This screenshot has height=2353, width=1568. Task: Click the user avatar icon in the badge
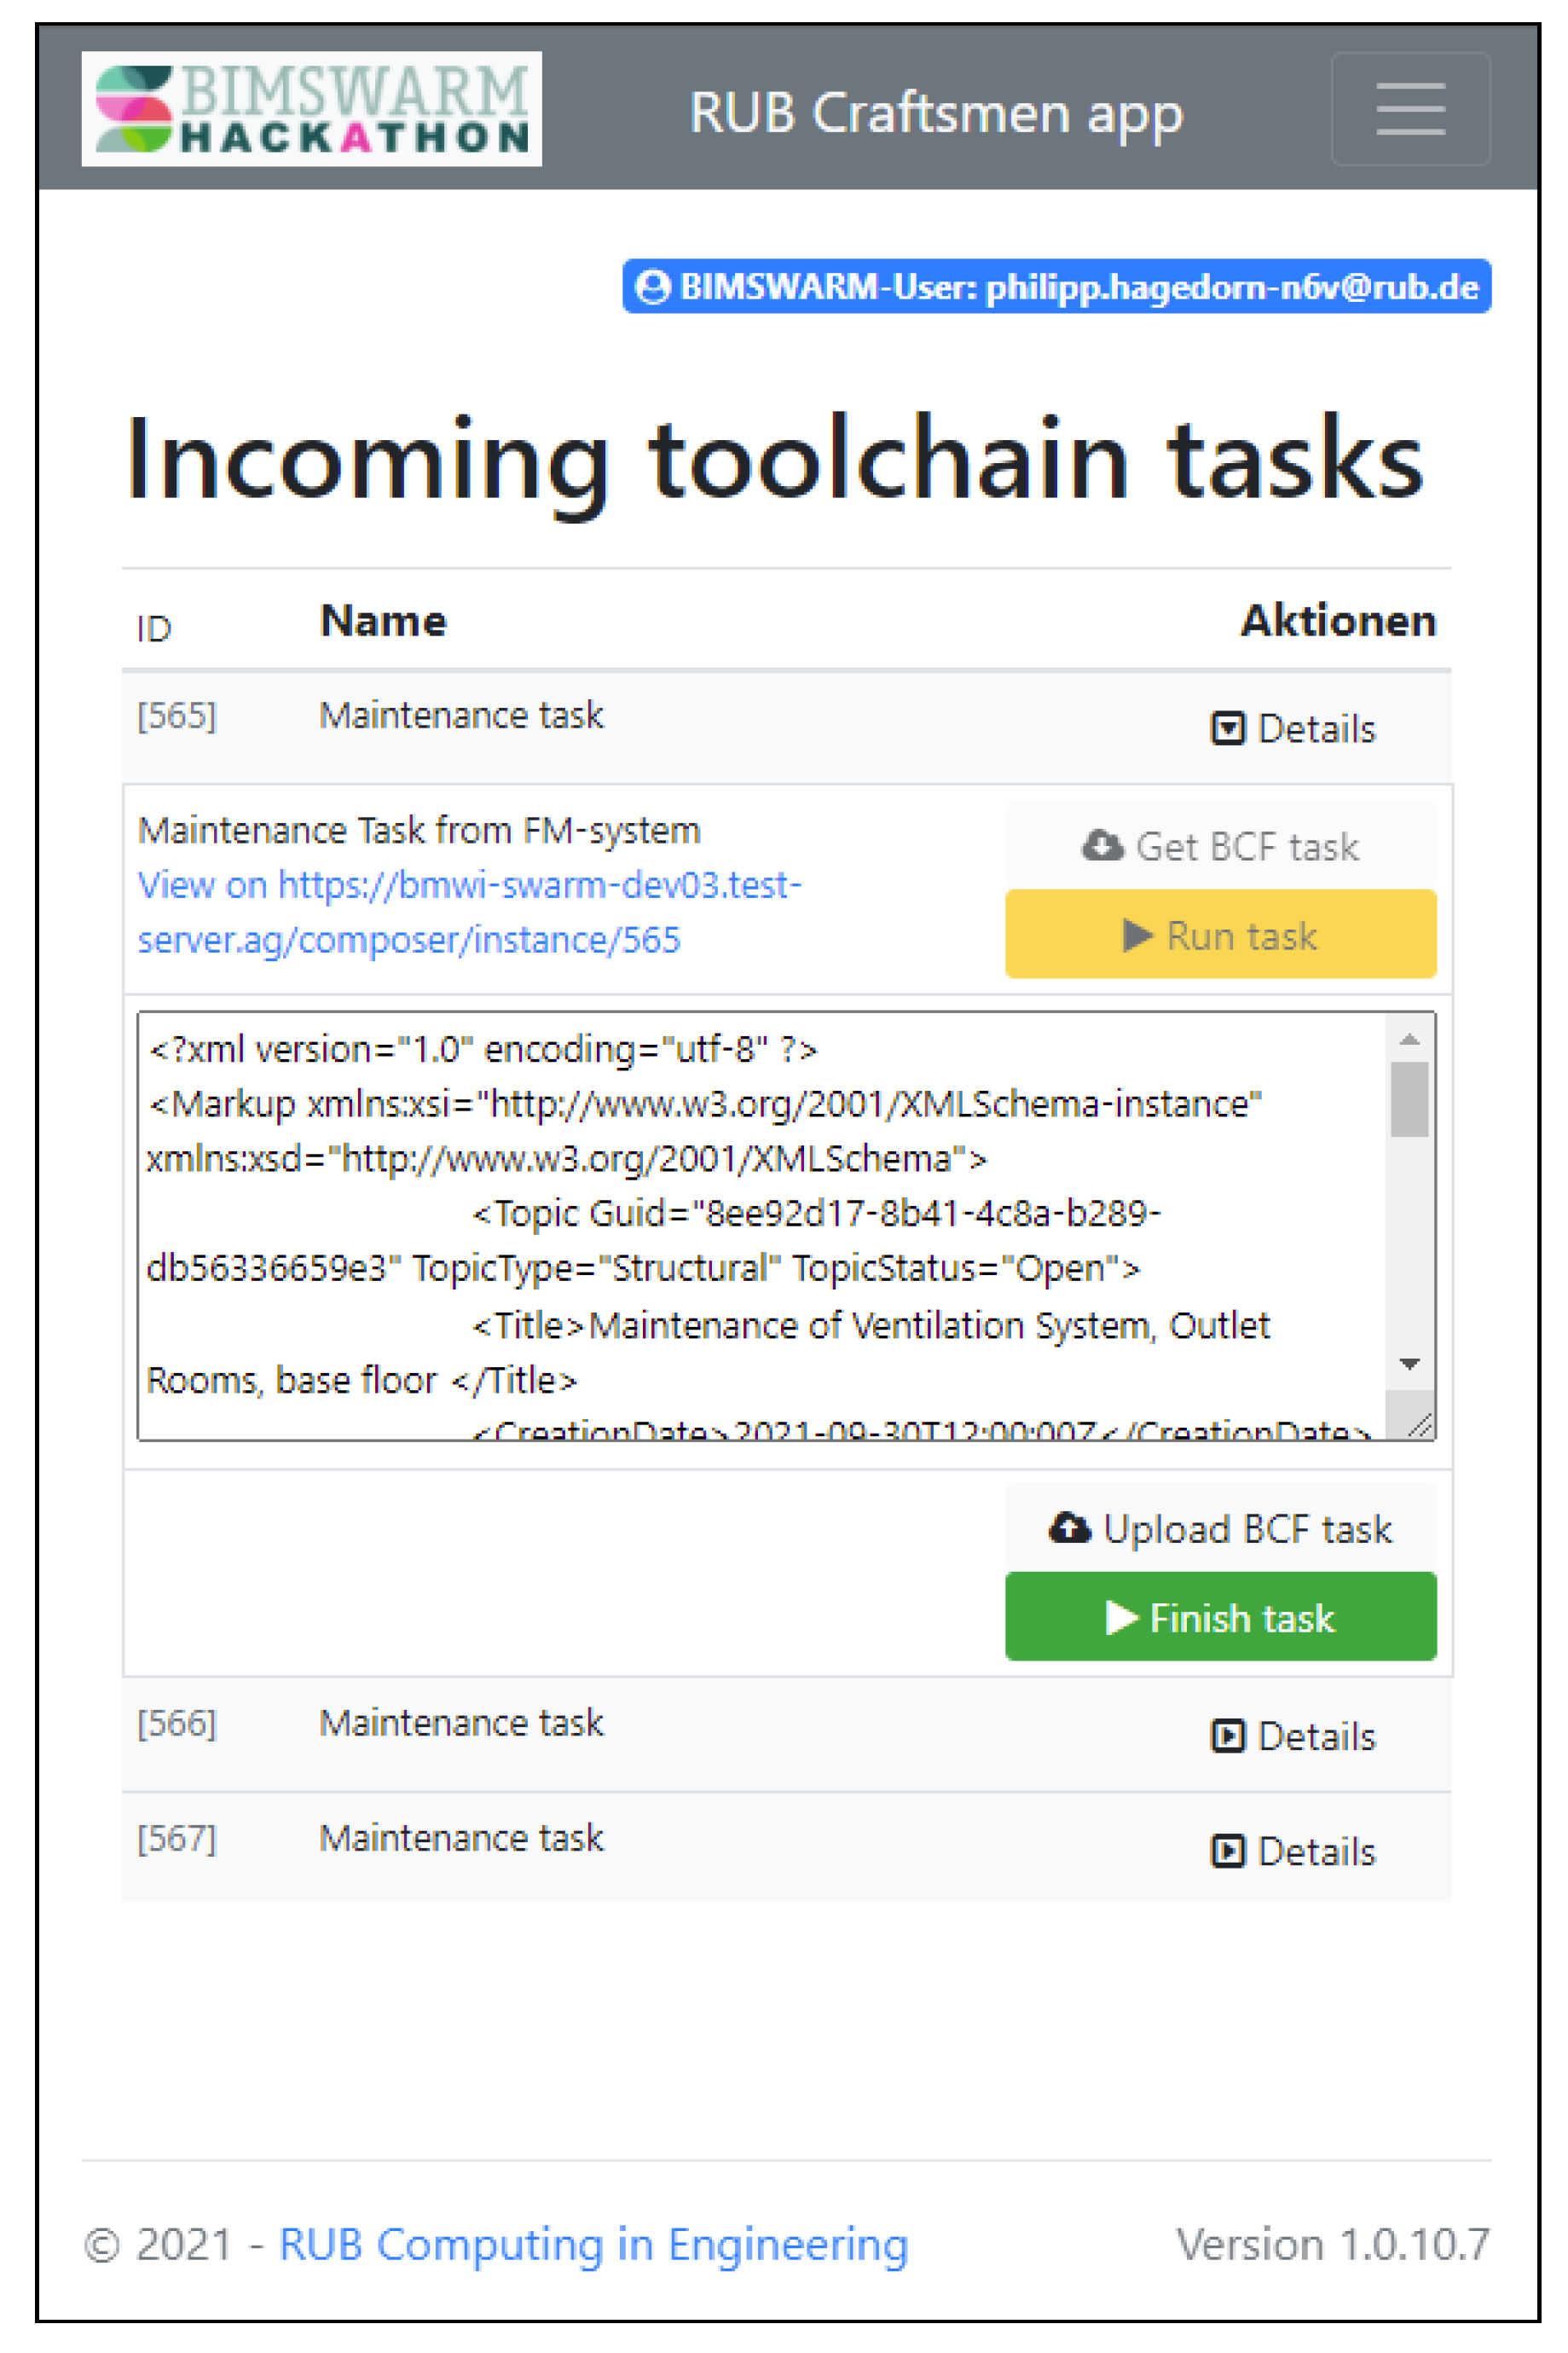tap(652, 287)
